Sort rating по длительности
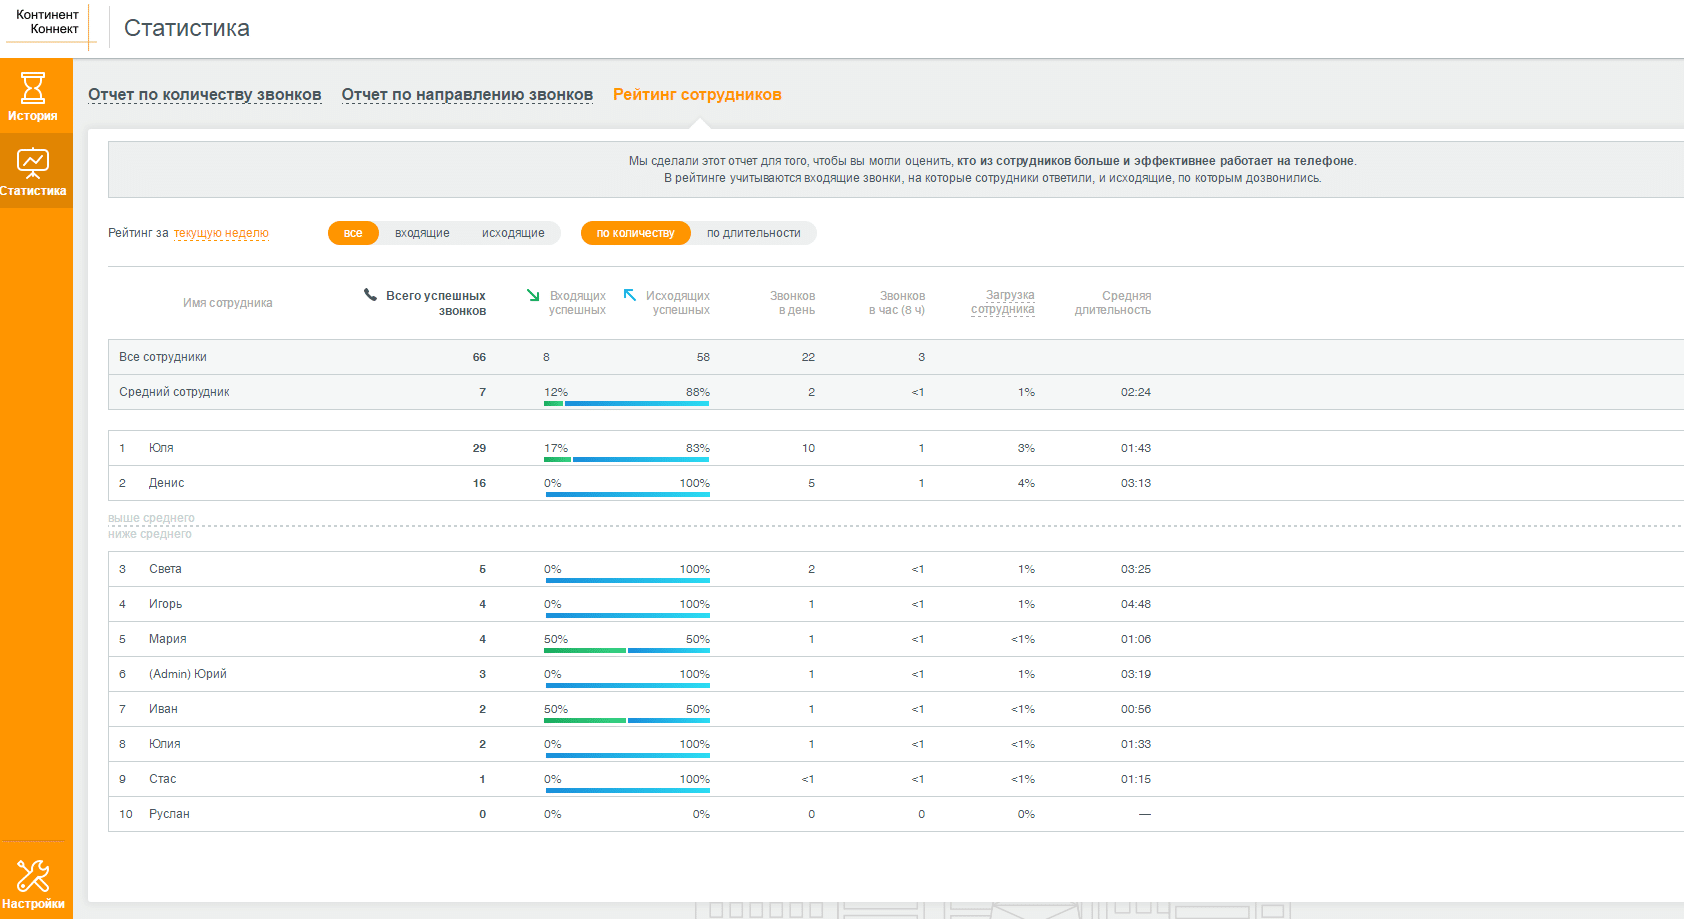 (x=754, y=233)
